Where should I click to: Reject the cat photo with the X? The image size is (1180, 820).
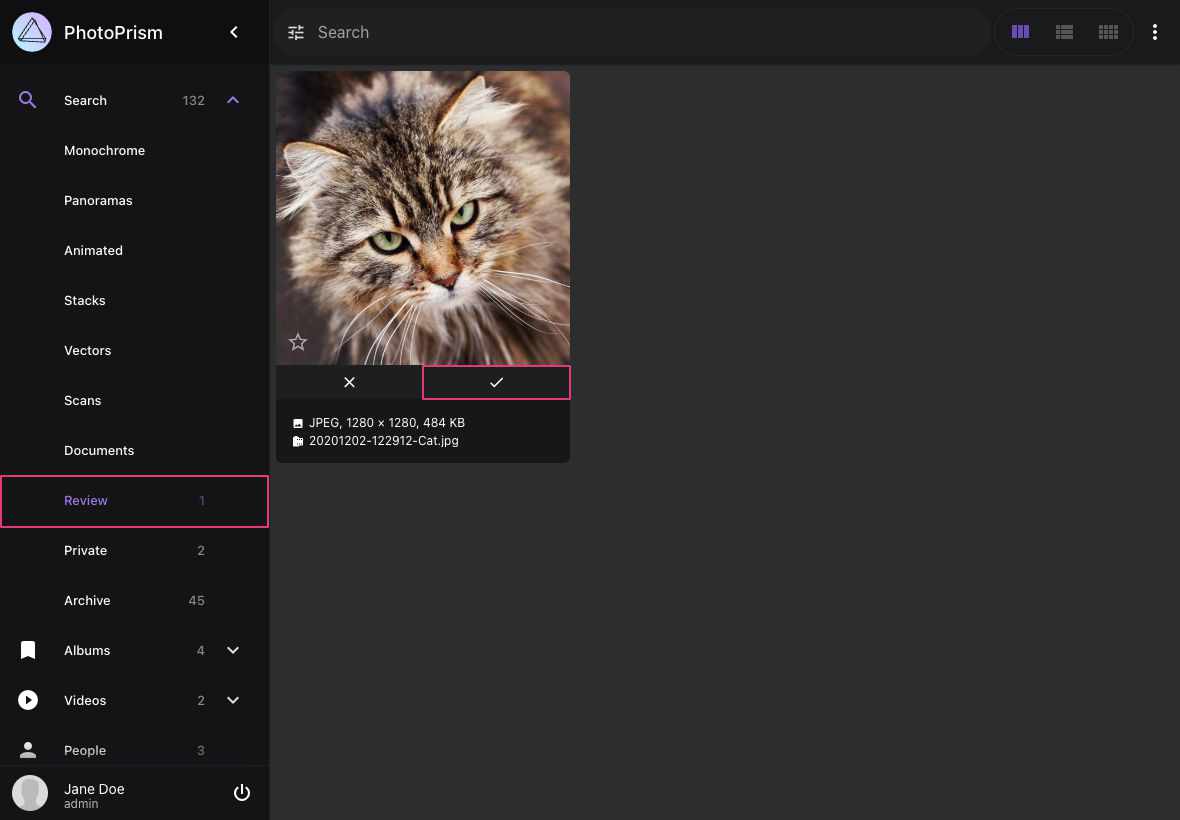(x=349, y=382)
